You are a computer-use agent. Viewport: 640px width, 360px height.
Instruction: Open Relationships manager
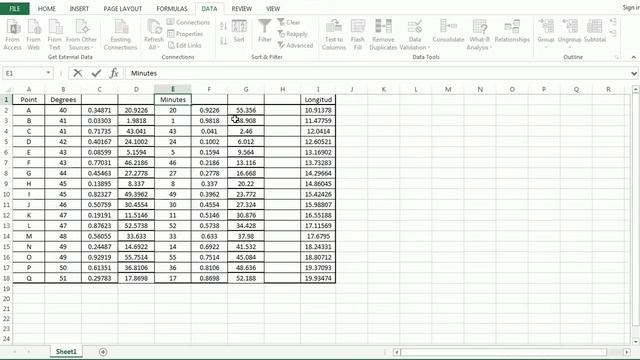point(512,32)
